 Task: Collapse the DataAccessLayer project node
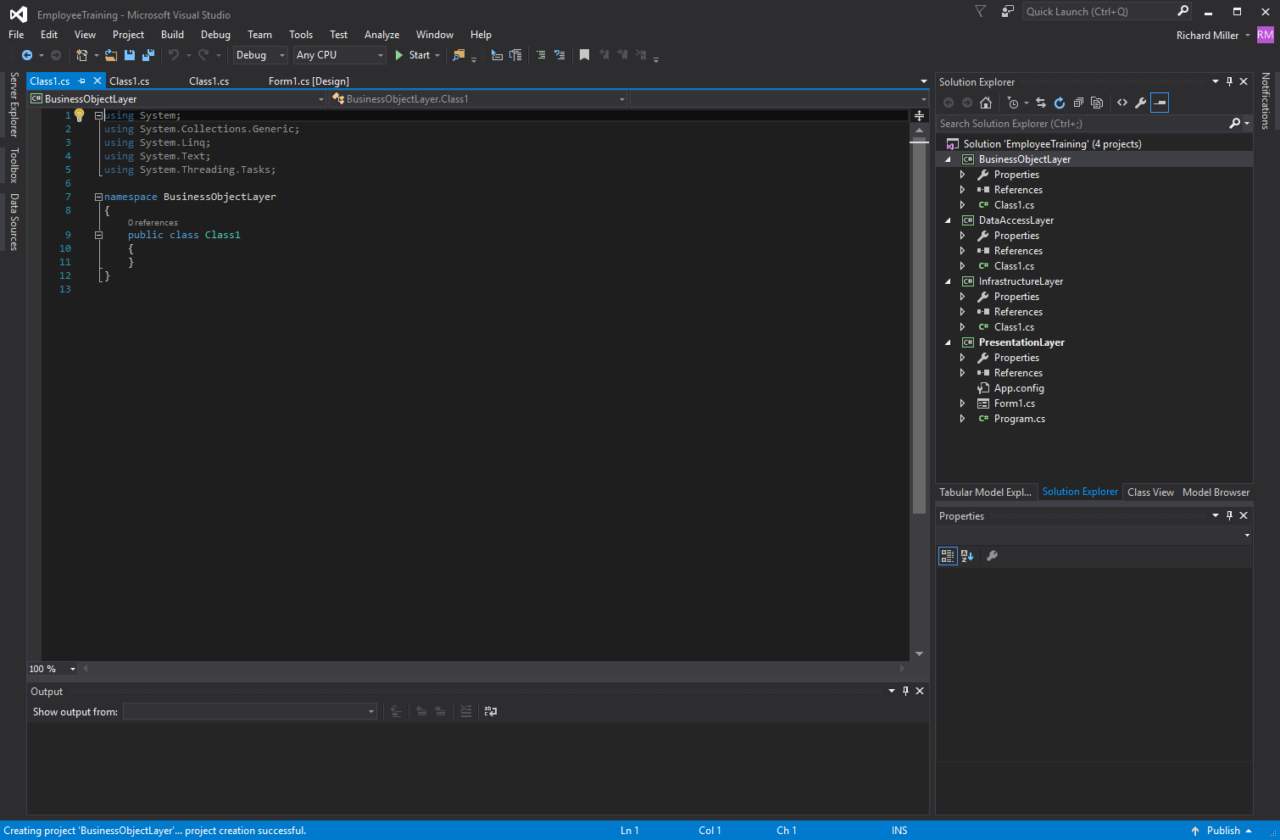[948, 220]
